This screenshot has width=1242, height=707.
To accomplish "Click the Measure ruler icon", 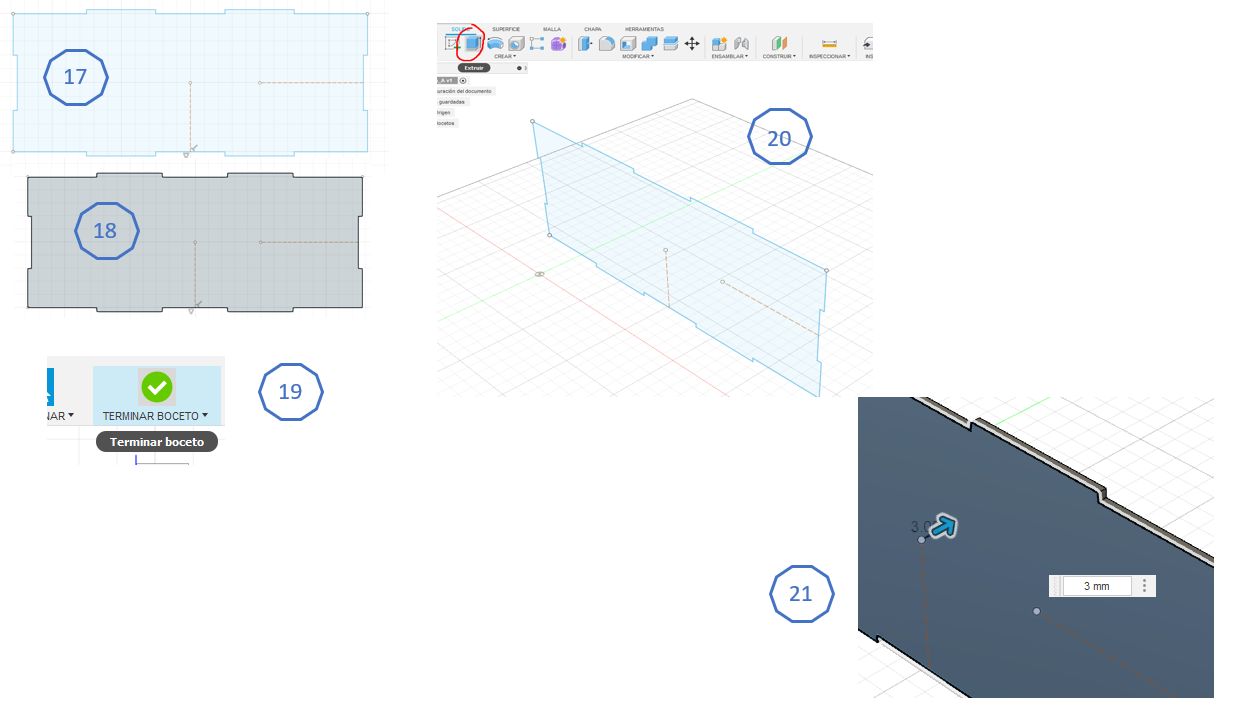I will click(x=830, y=44).
